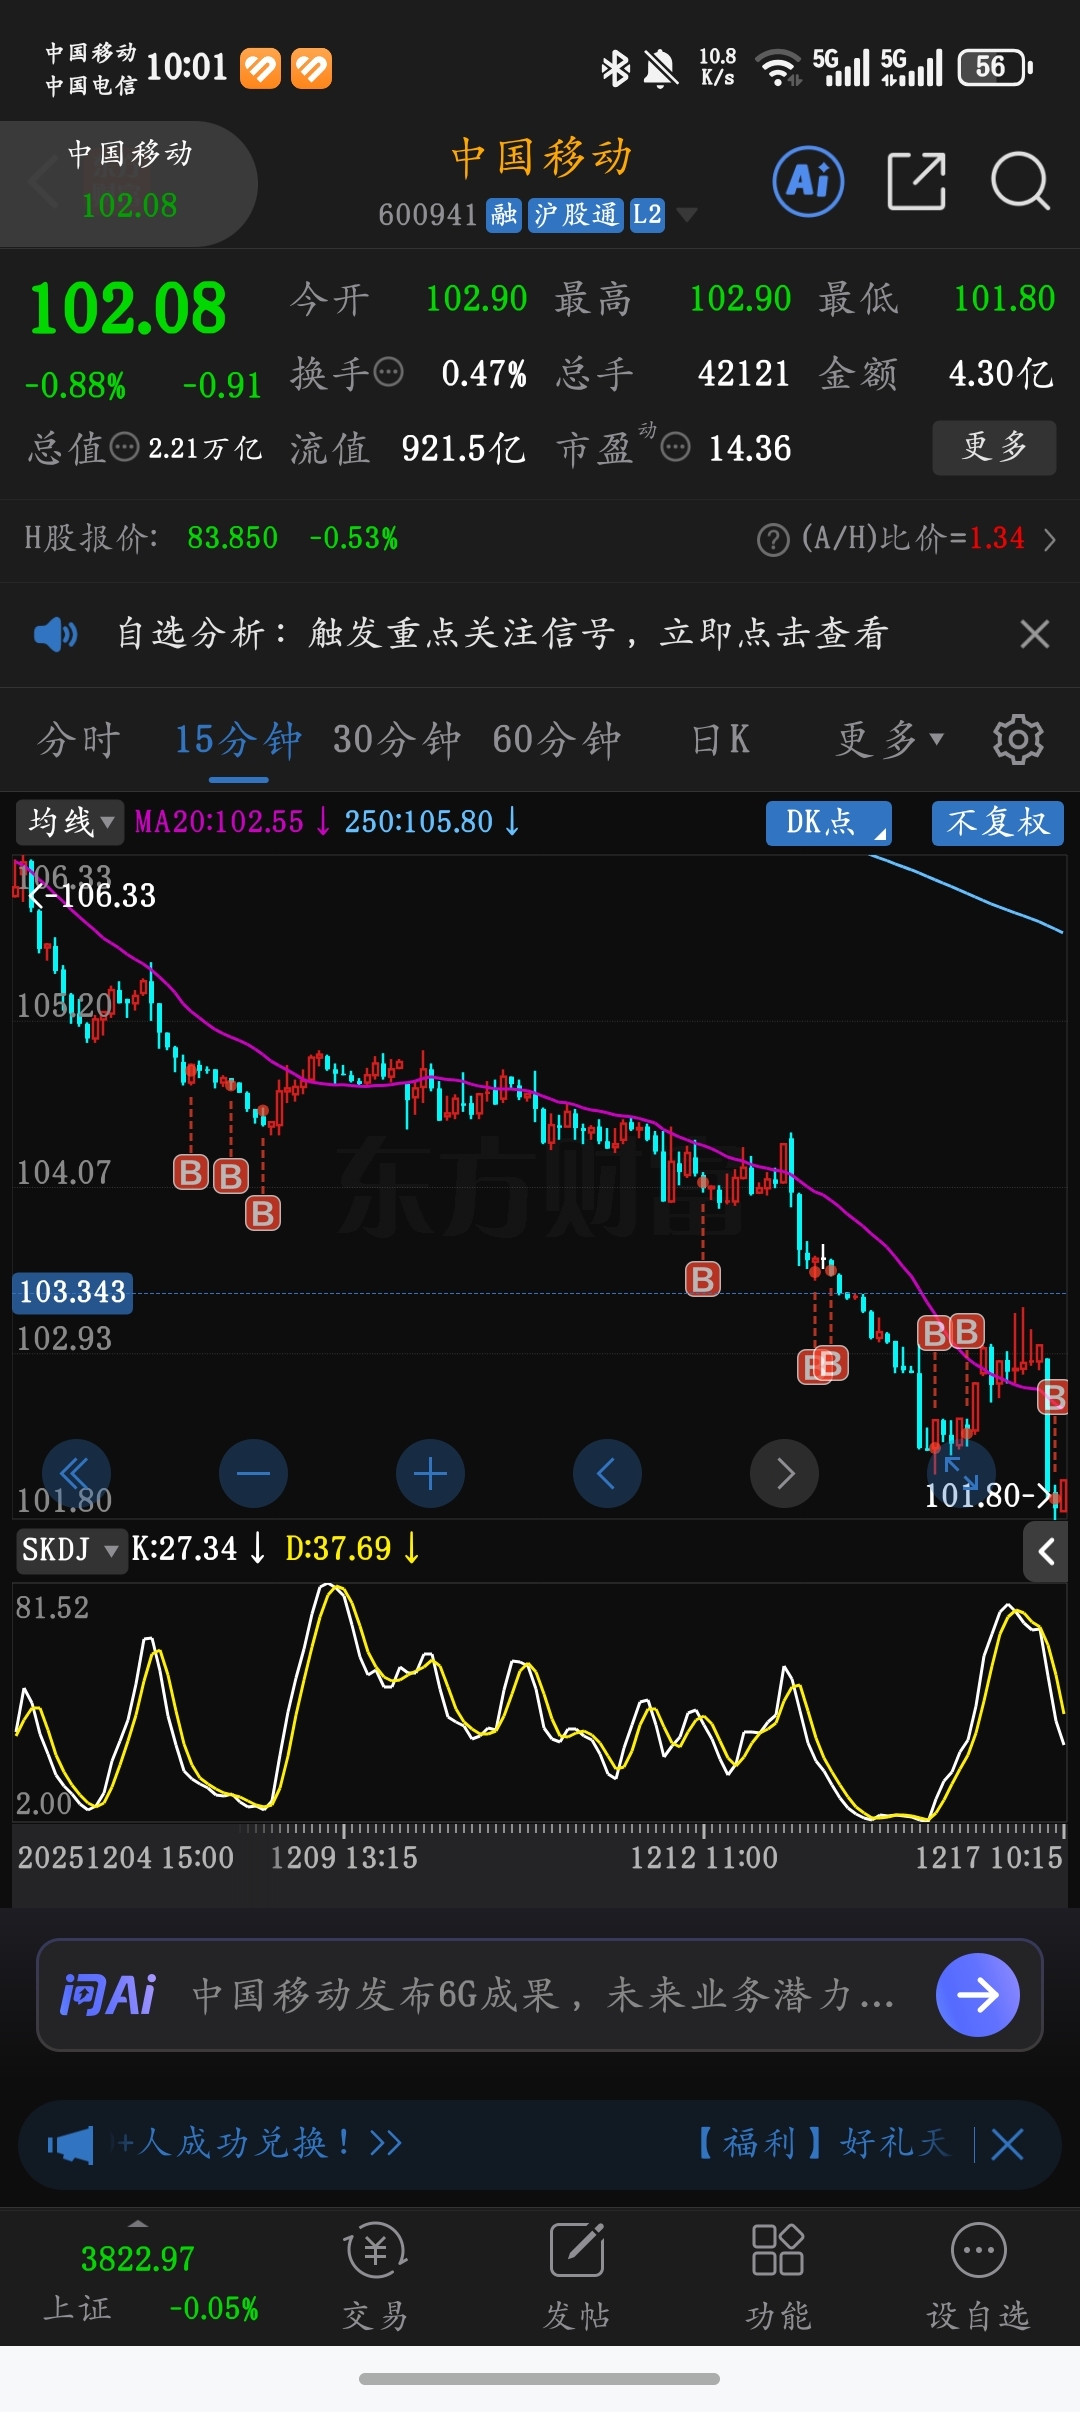Tap the speaker icon beside 自选分析
Viewport: 1080px width, 2412px height.
tap(55, 634)
